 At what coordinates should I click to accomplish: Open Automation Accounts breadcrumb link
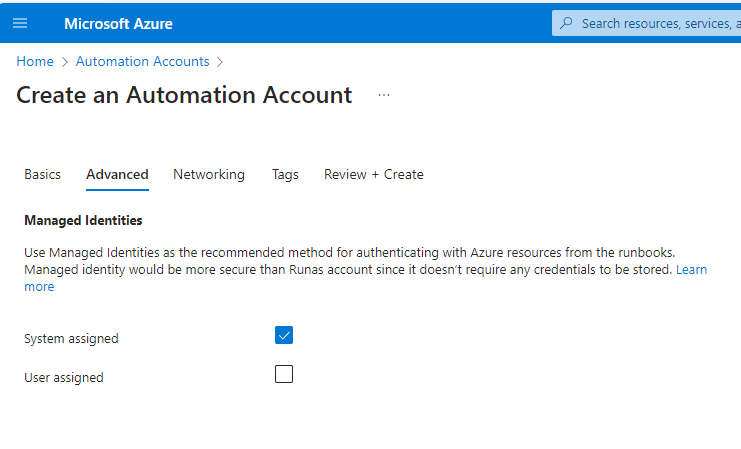click(142, 61)
